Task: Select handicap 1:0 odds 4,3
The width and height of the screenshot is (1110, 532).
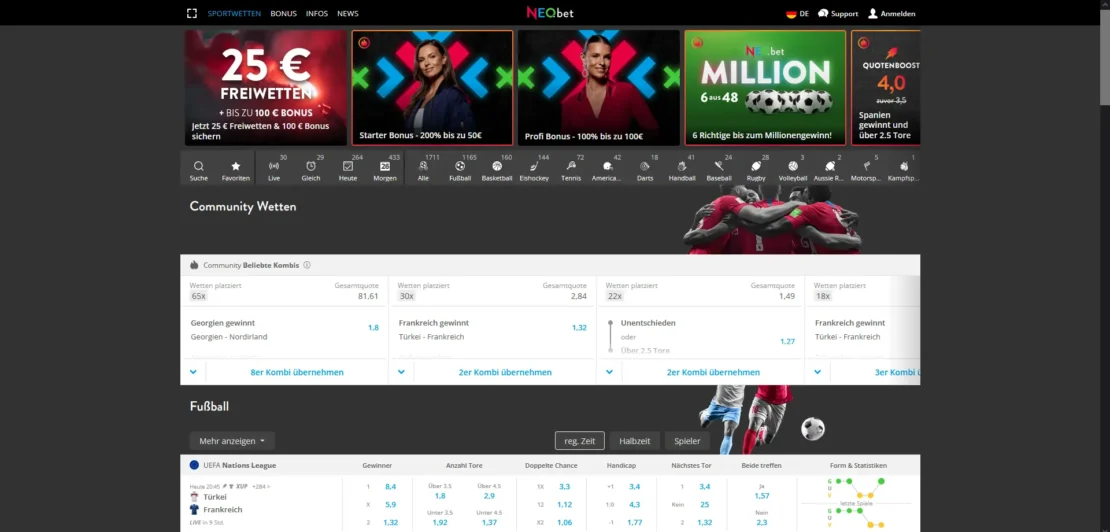Action: [x=634, y=504]
